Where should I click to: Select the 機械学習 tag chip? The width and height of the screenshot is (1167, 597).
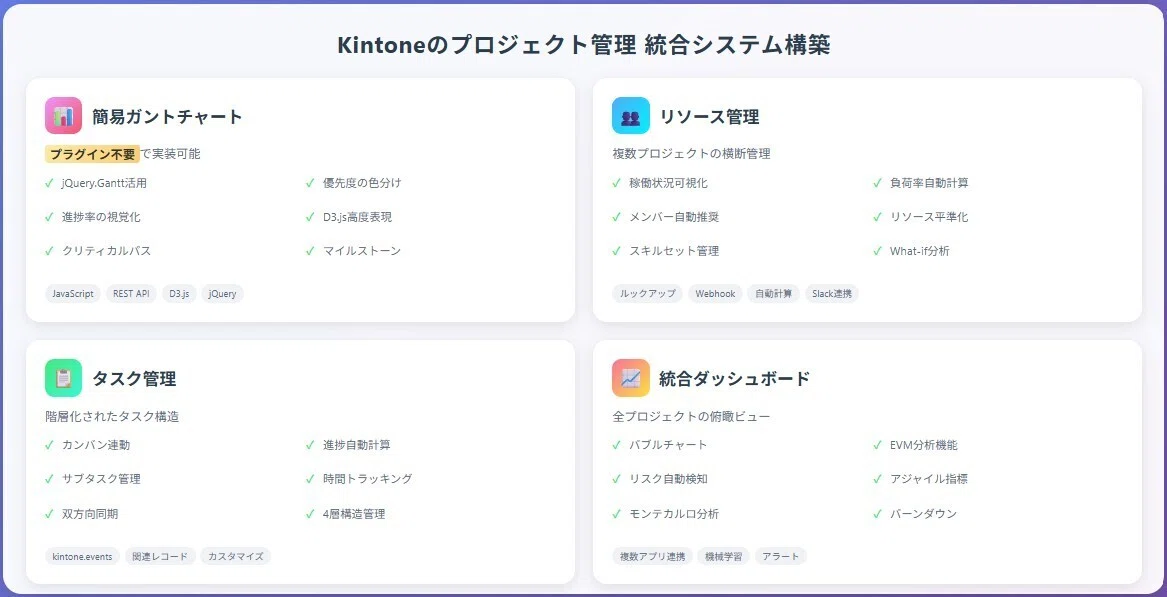coord(723,556)
